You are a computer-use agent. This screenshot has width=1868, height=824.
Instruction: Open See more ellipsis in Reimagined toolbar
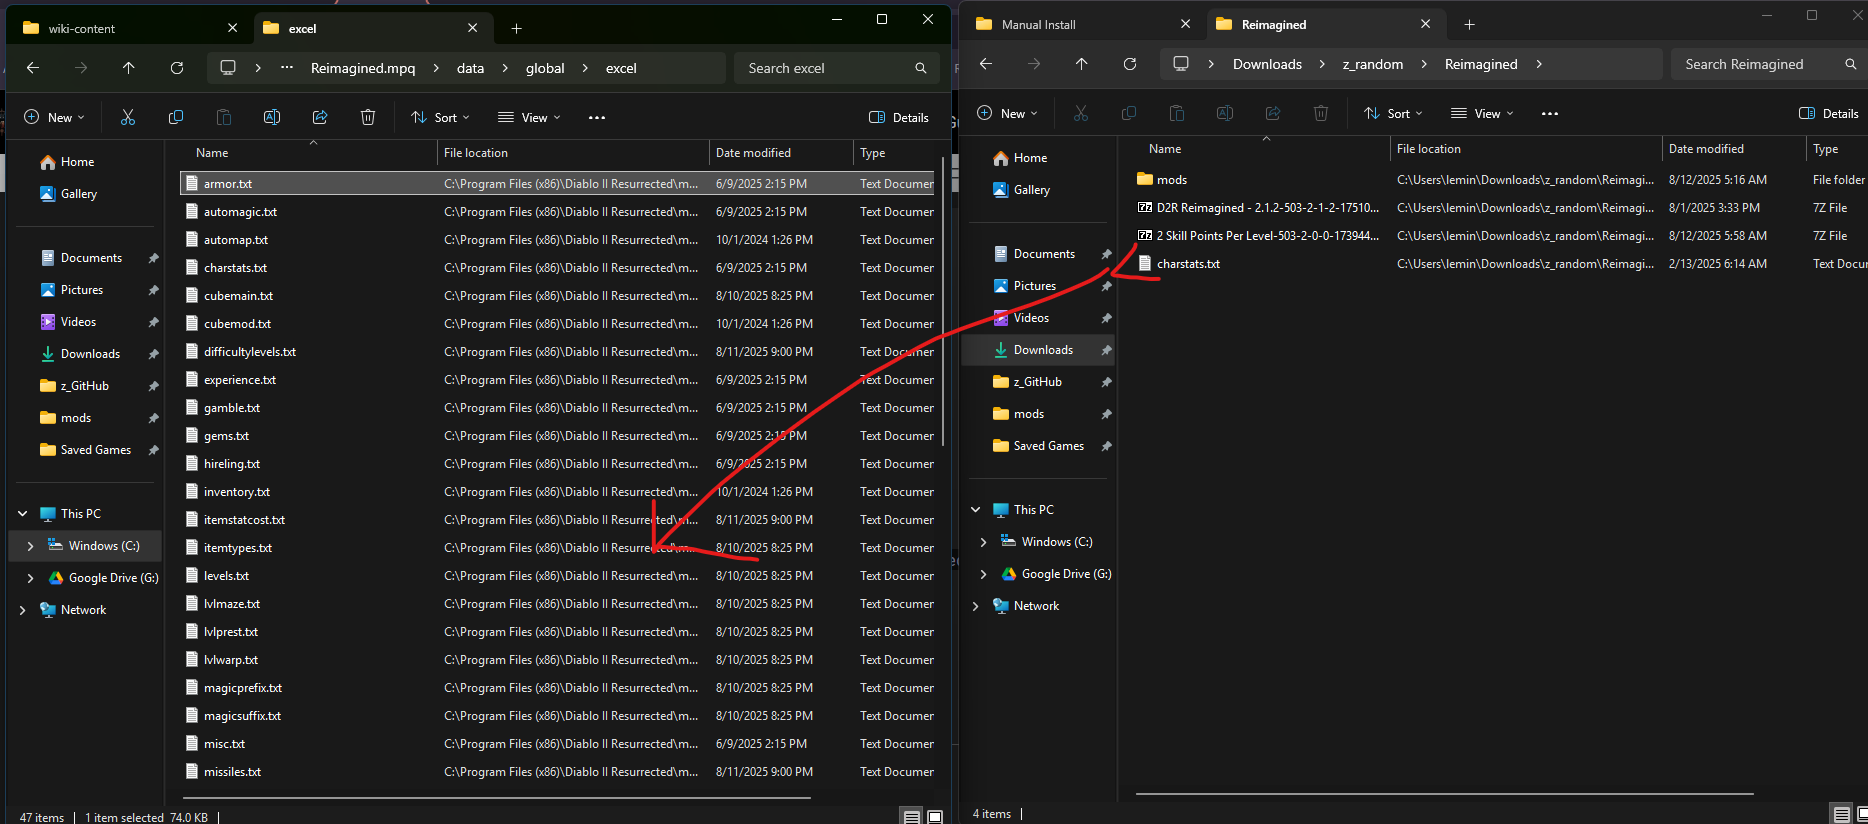tap(1550, 113)
